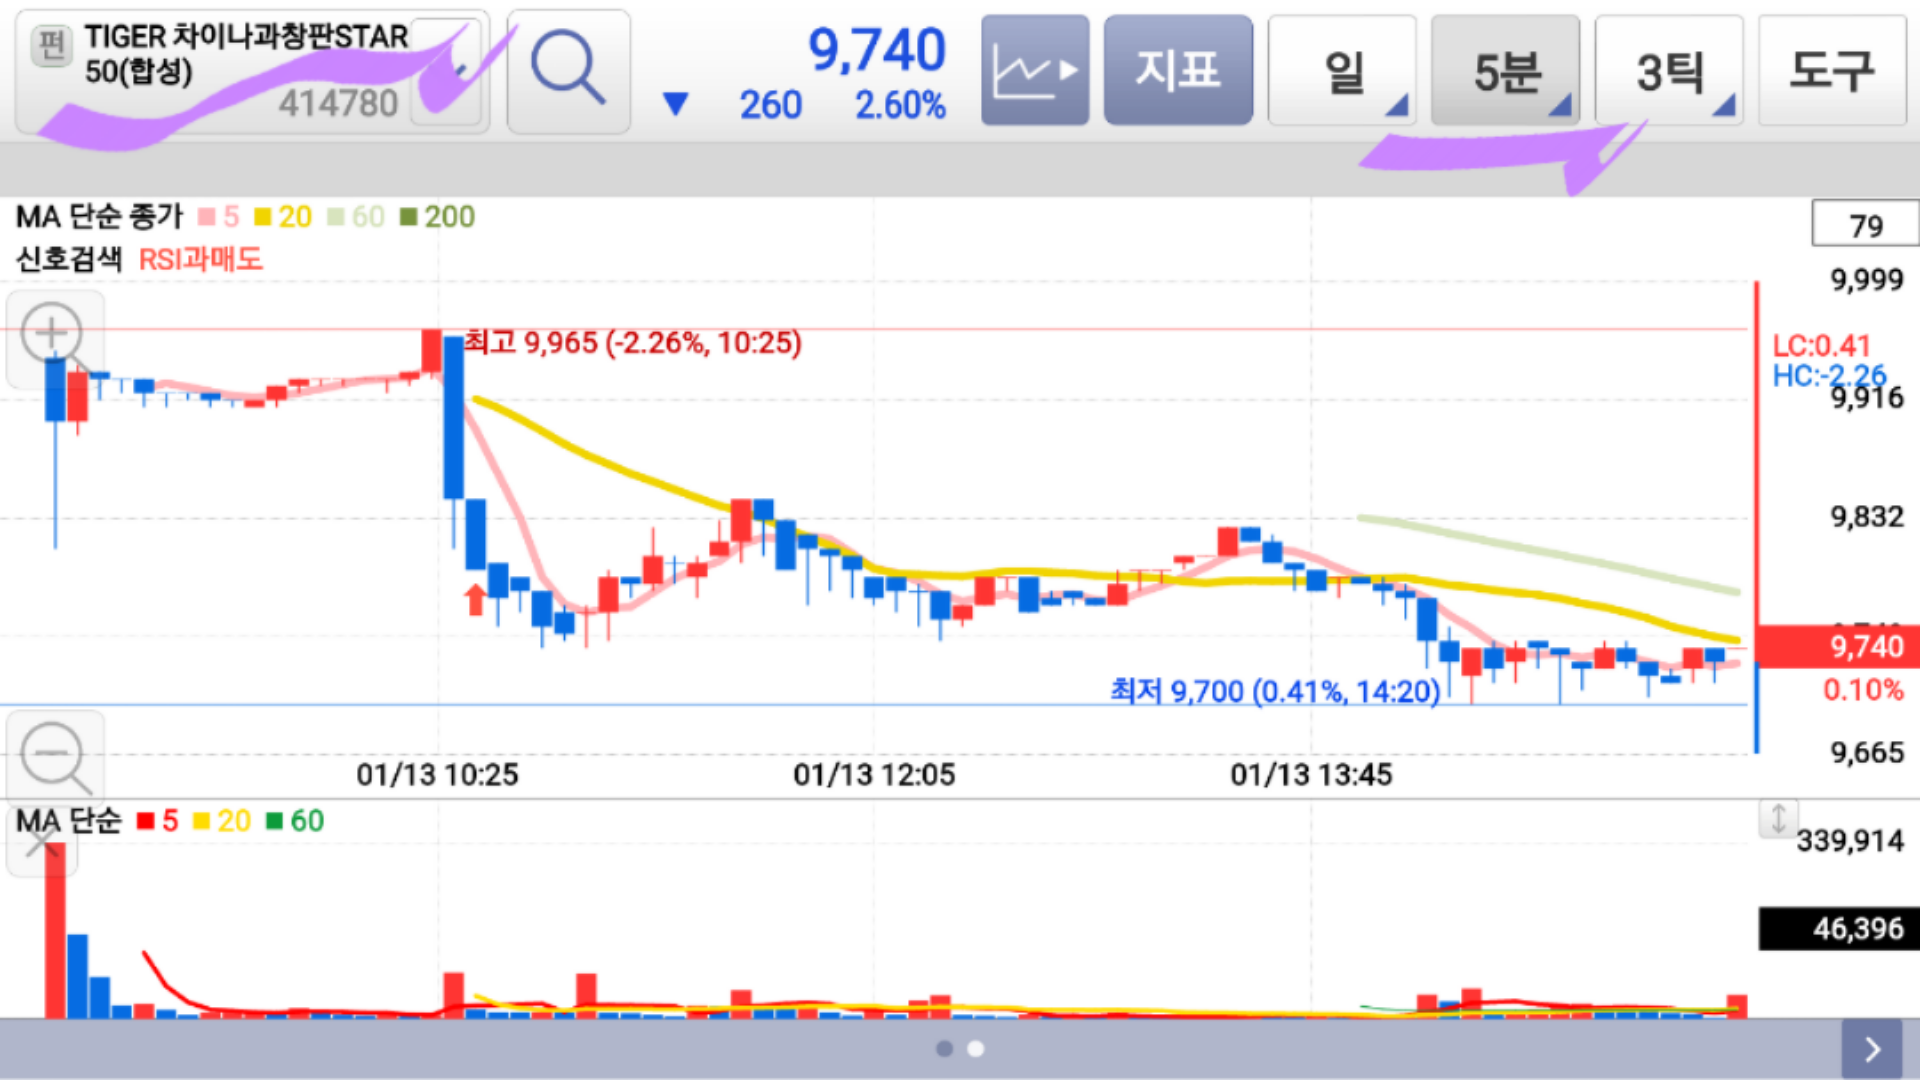Click the MA 5 pink color swatch

pos(207,217)
